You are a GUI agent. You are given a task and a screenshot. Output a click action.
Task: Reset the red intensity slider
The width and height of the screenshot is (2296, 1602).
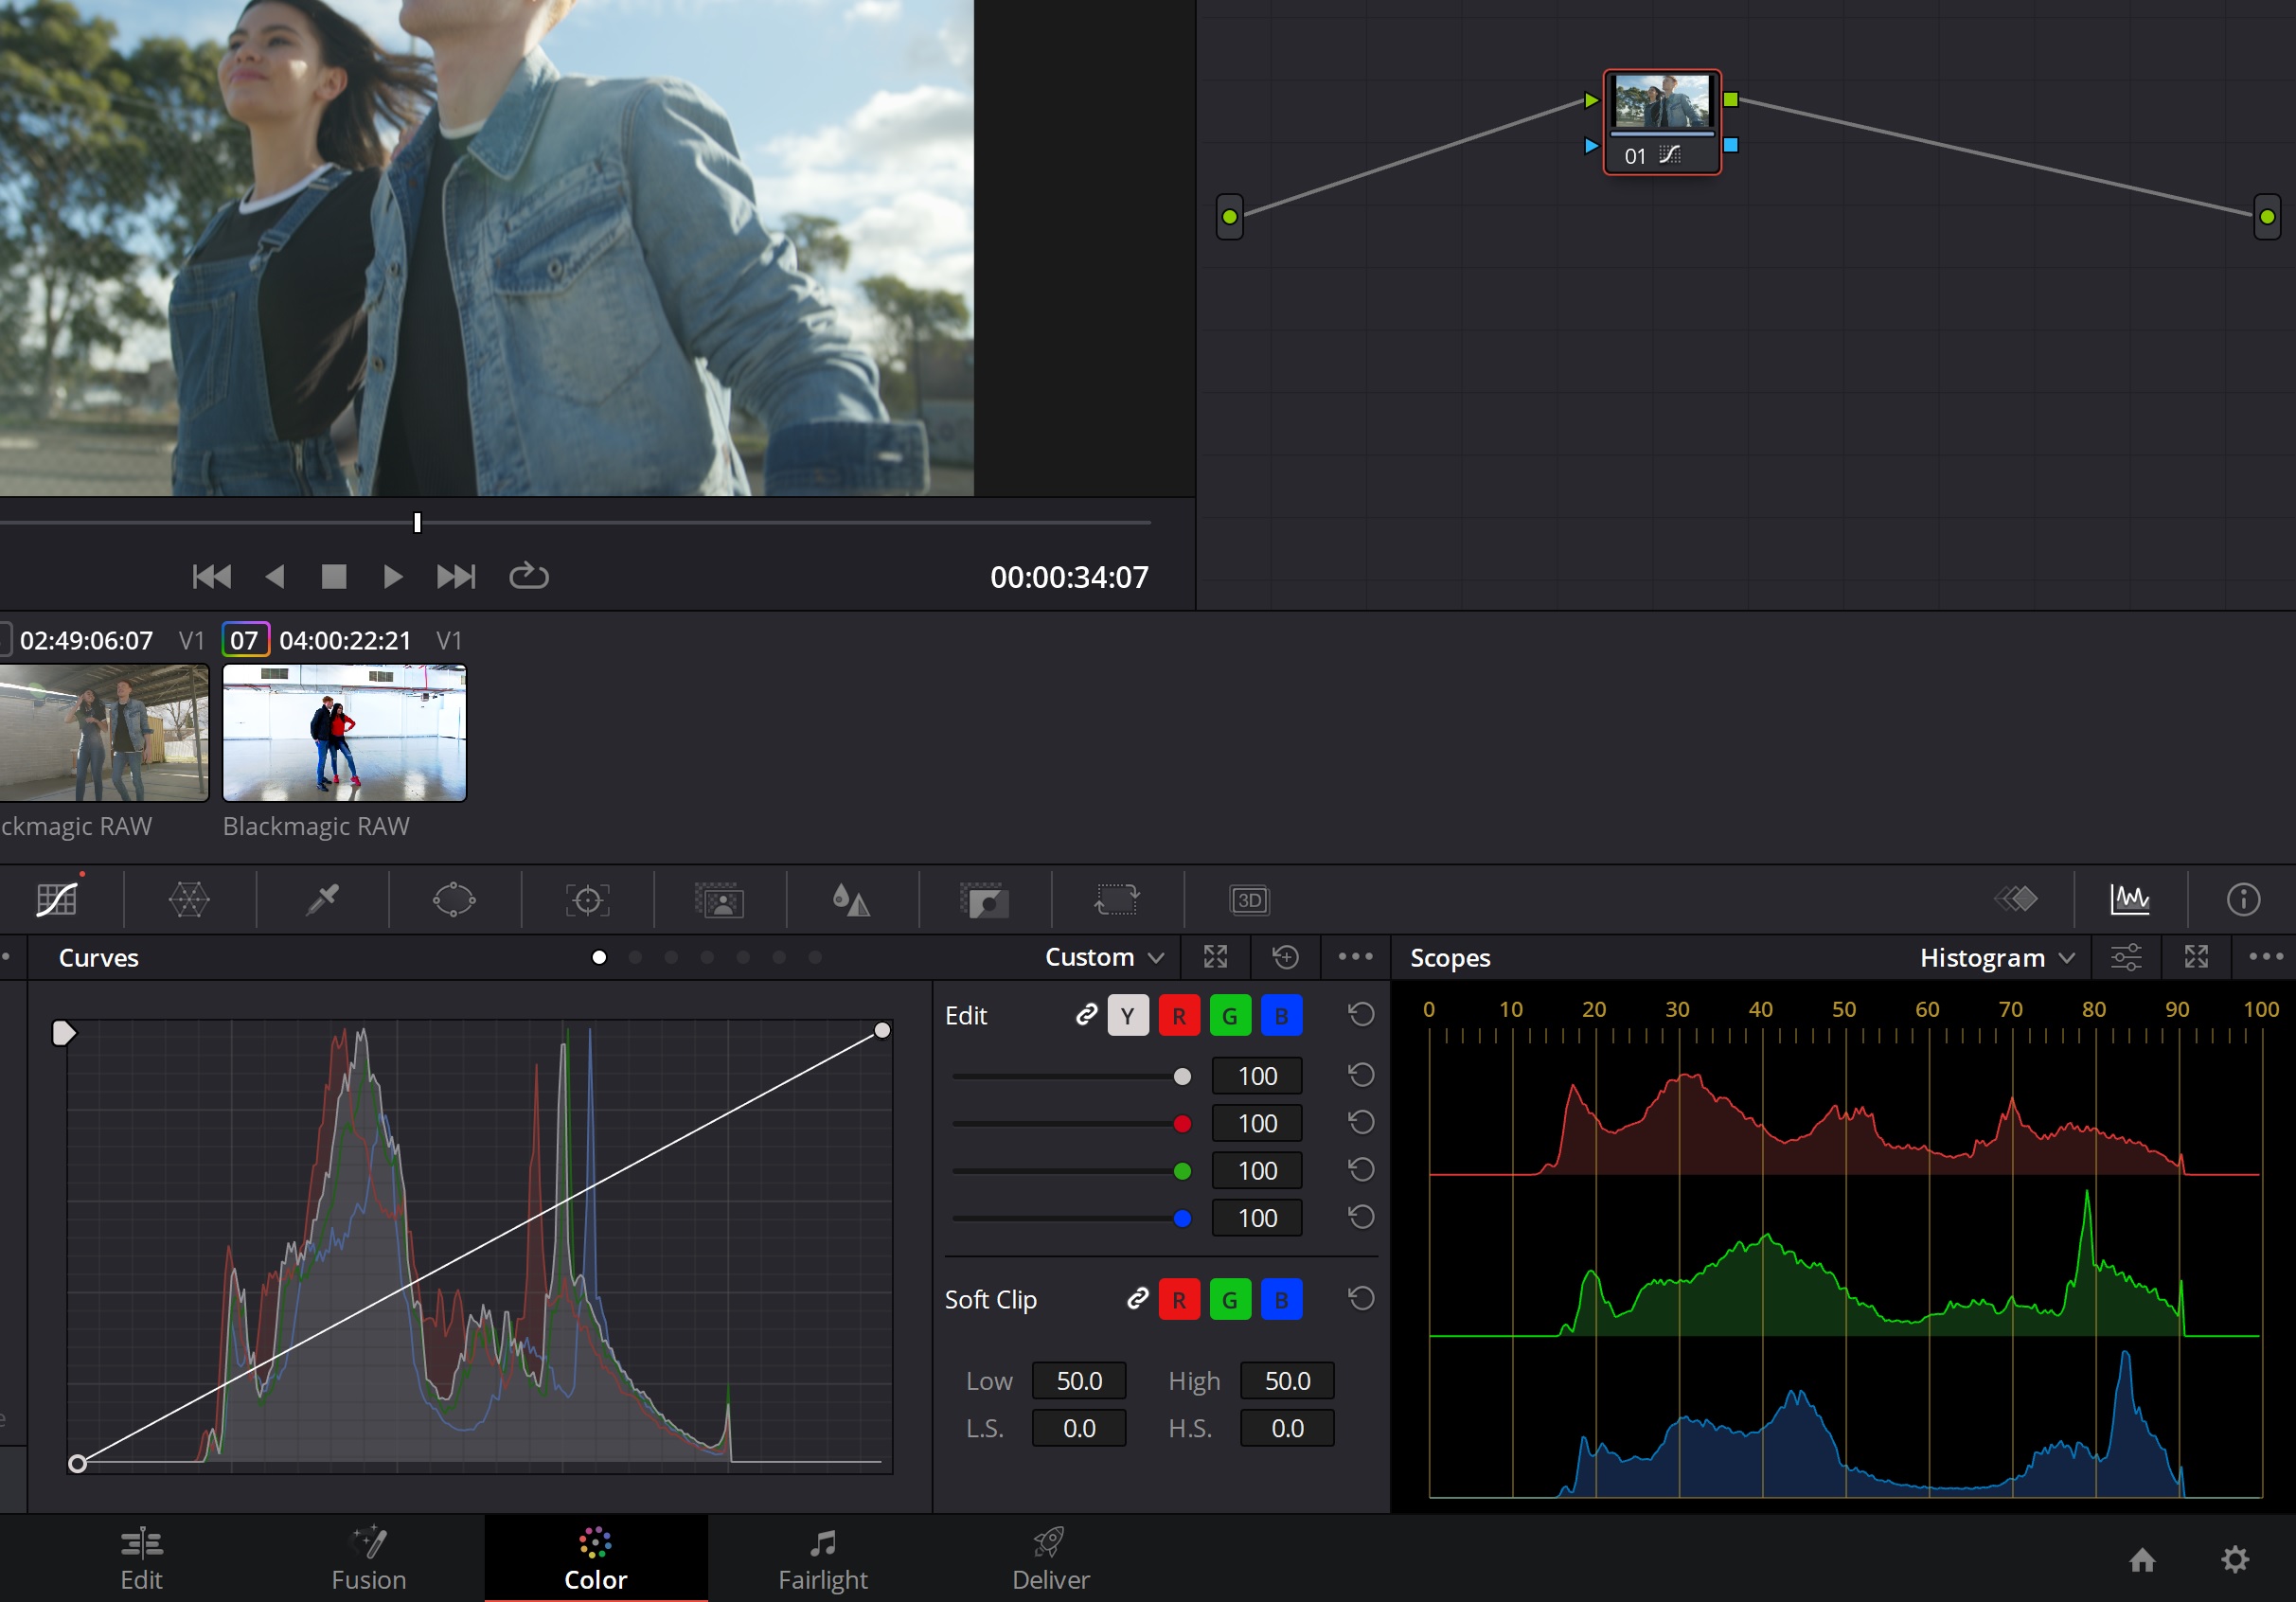coord(1361,1123)
